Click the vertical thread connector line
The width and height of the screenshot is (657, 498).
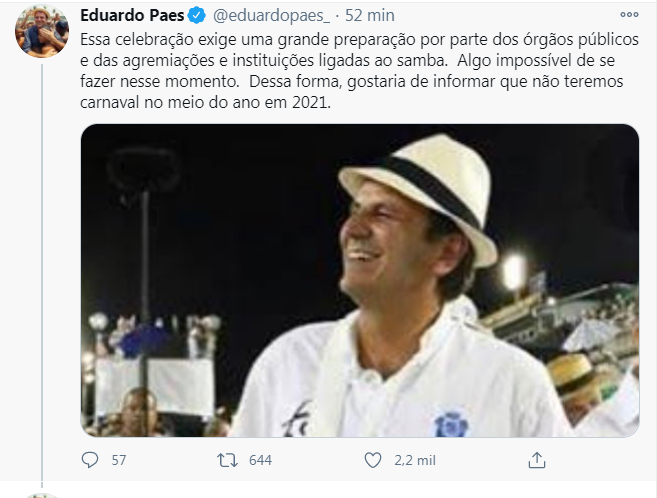click(x=42, y=272)
